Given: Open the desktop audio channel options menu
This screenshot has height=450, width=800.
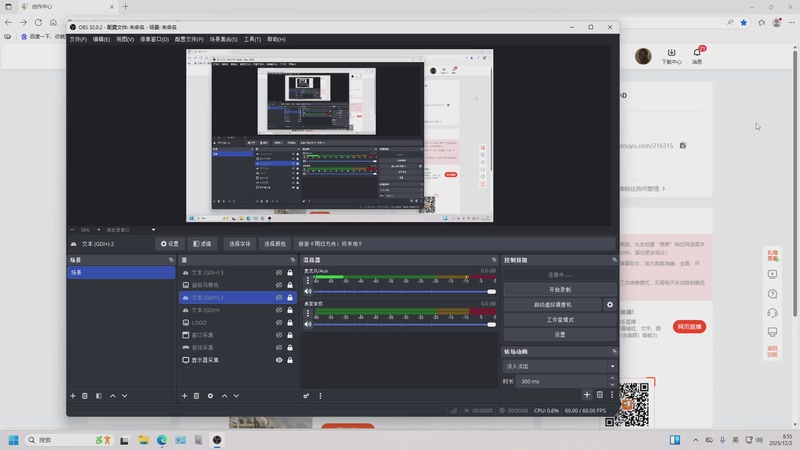Looking at the screenshot, I should tap(308, 313).
